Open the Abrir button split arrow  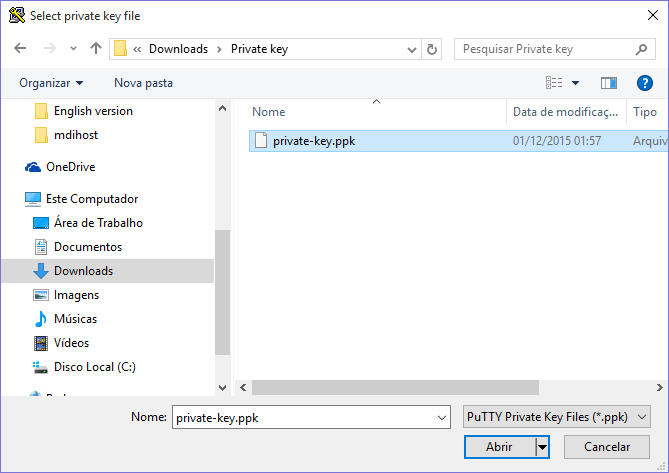click(542, 447)
